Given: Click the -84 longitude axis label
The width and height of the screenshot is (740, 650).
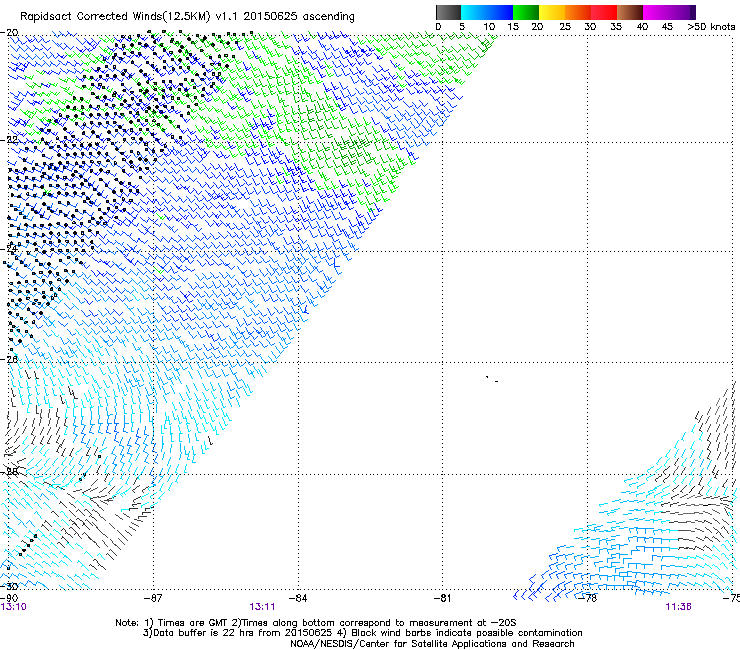Looking at the screenshot, I should (298, 598).
